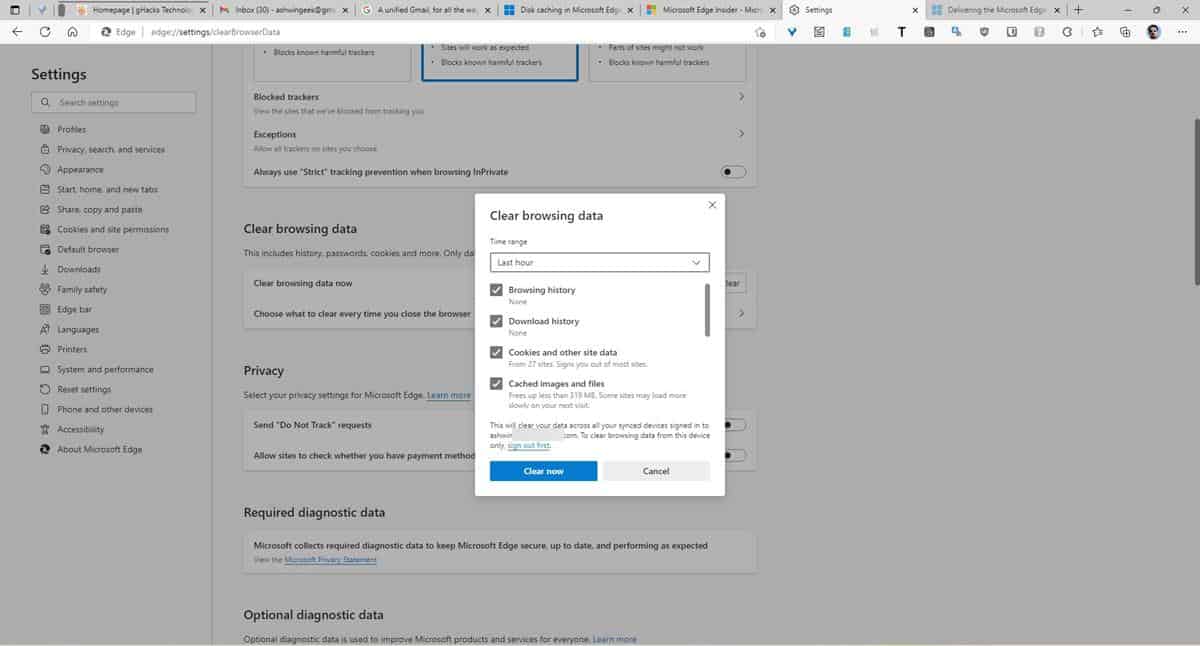This screenshot has height=646, width=1200.
Task: Open the browser Favorites icon
Action: coord(1097,31)
